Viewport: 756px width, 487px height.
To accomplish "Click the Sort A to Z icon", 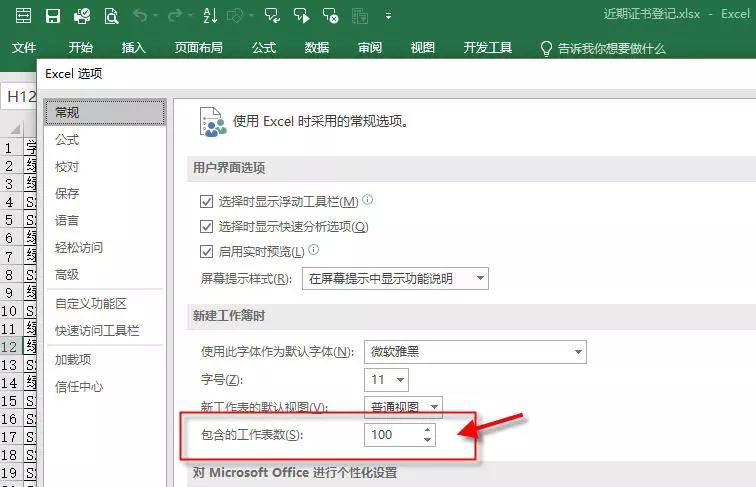I will click(209, 16).
